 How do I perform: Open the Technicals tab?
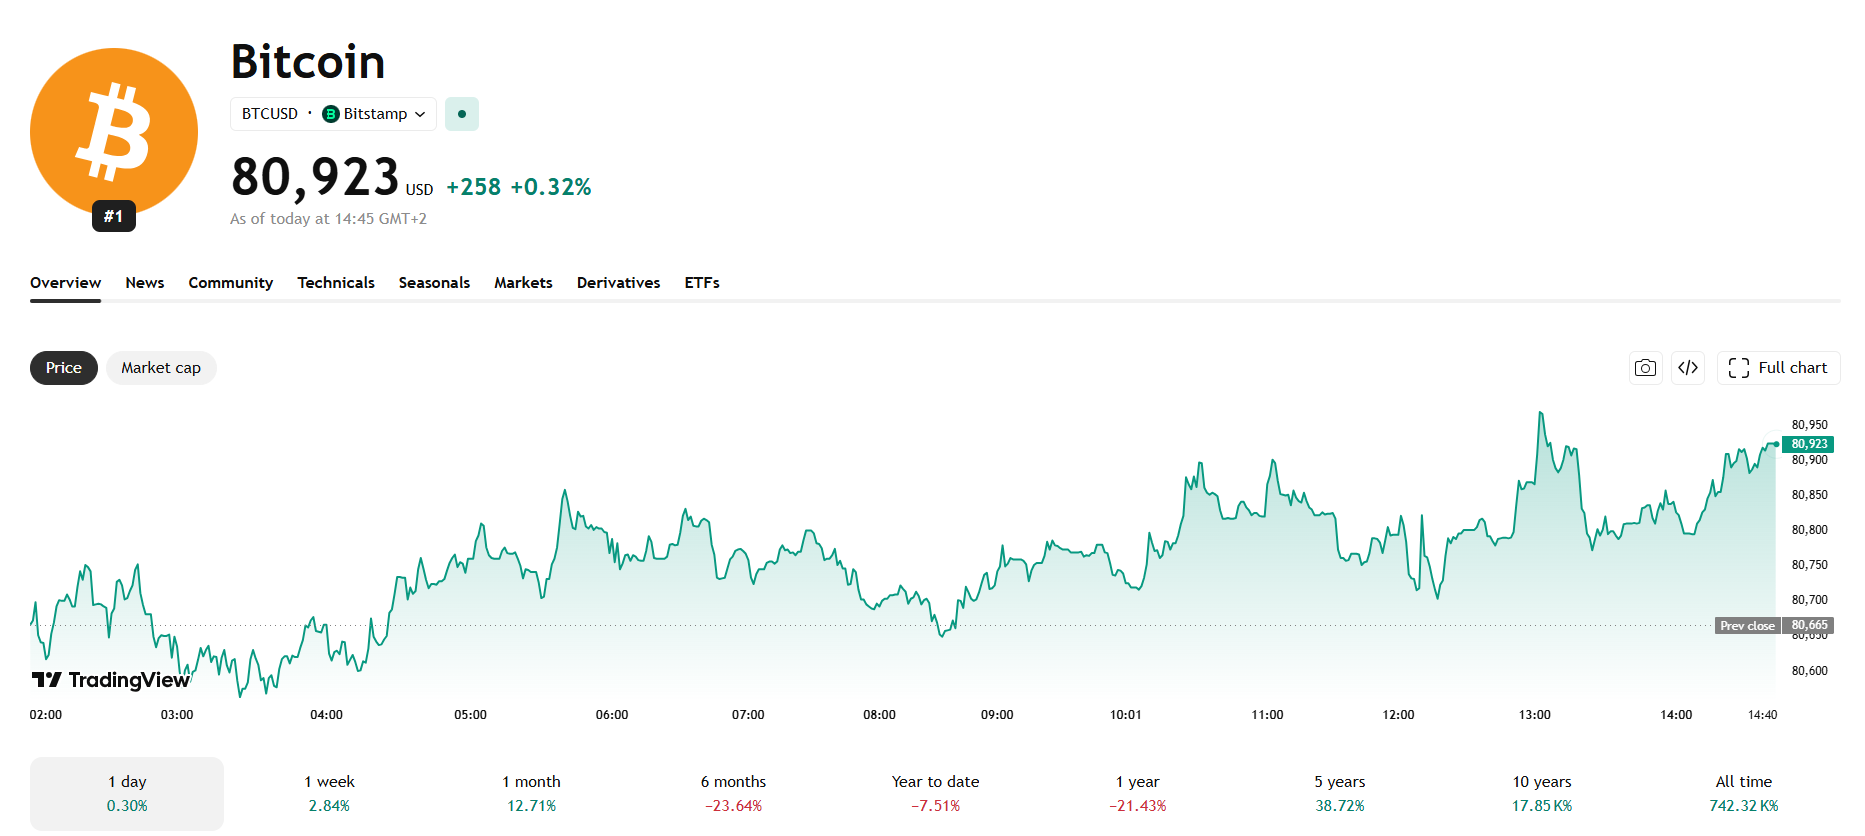[336, 283]
